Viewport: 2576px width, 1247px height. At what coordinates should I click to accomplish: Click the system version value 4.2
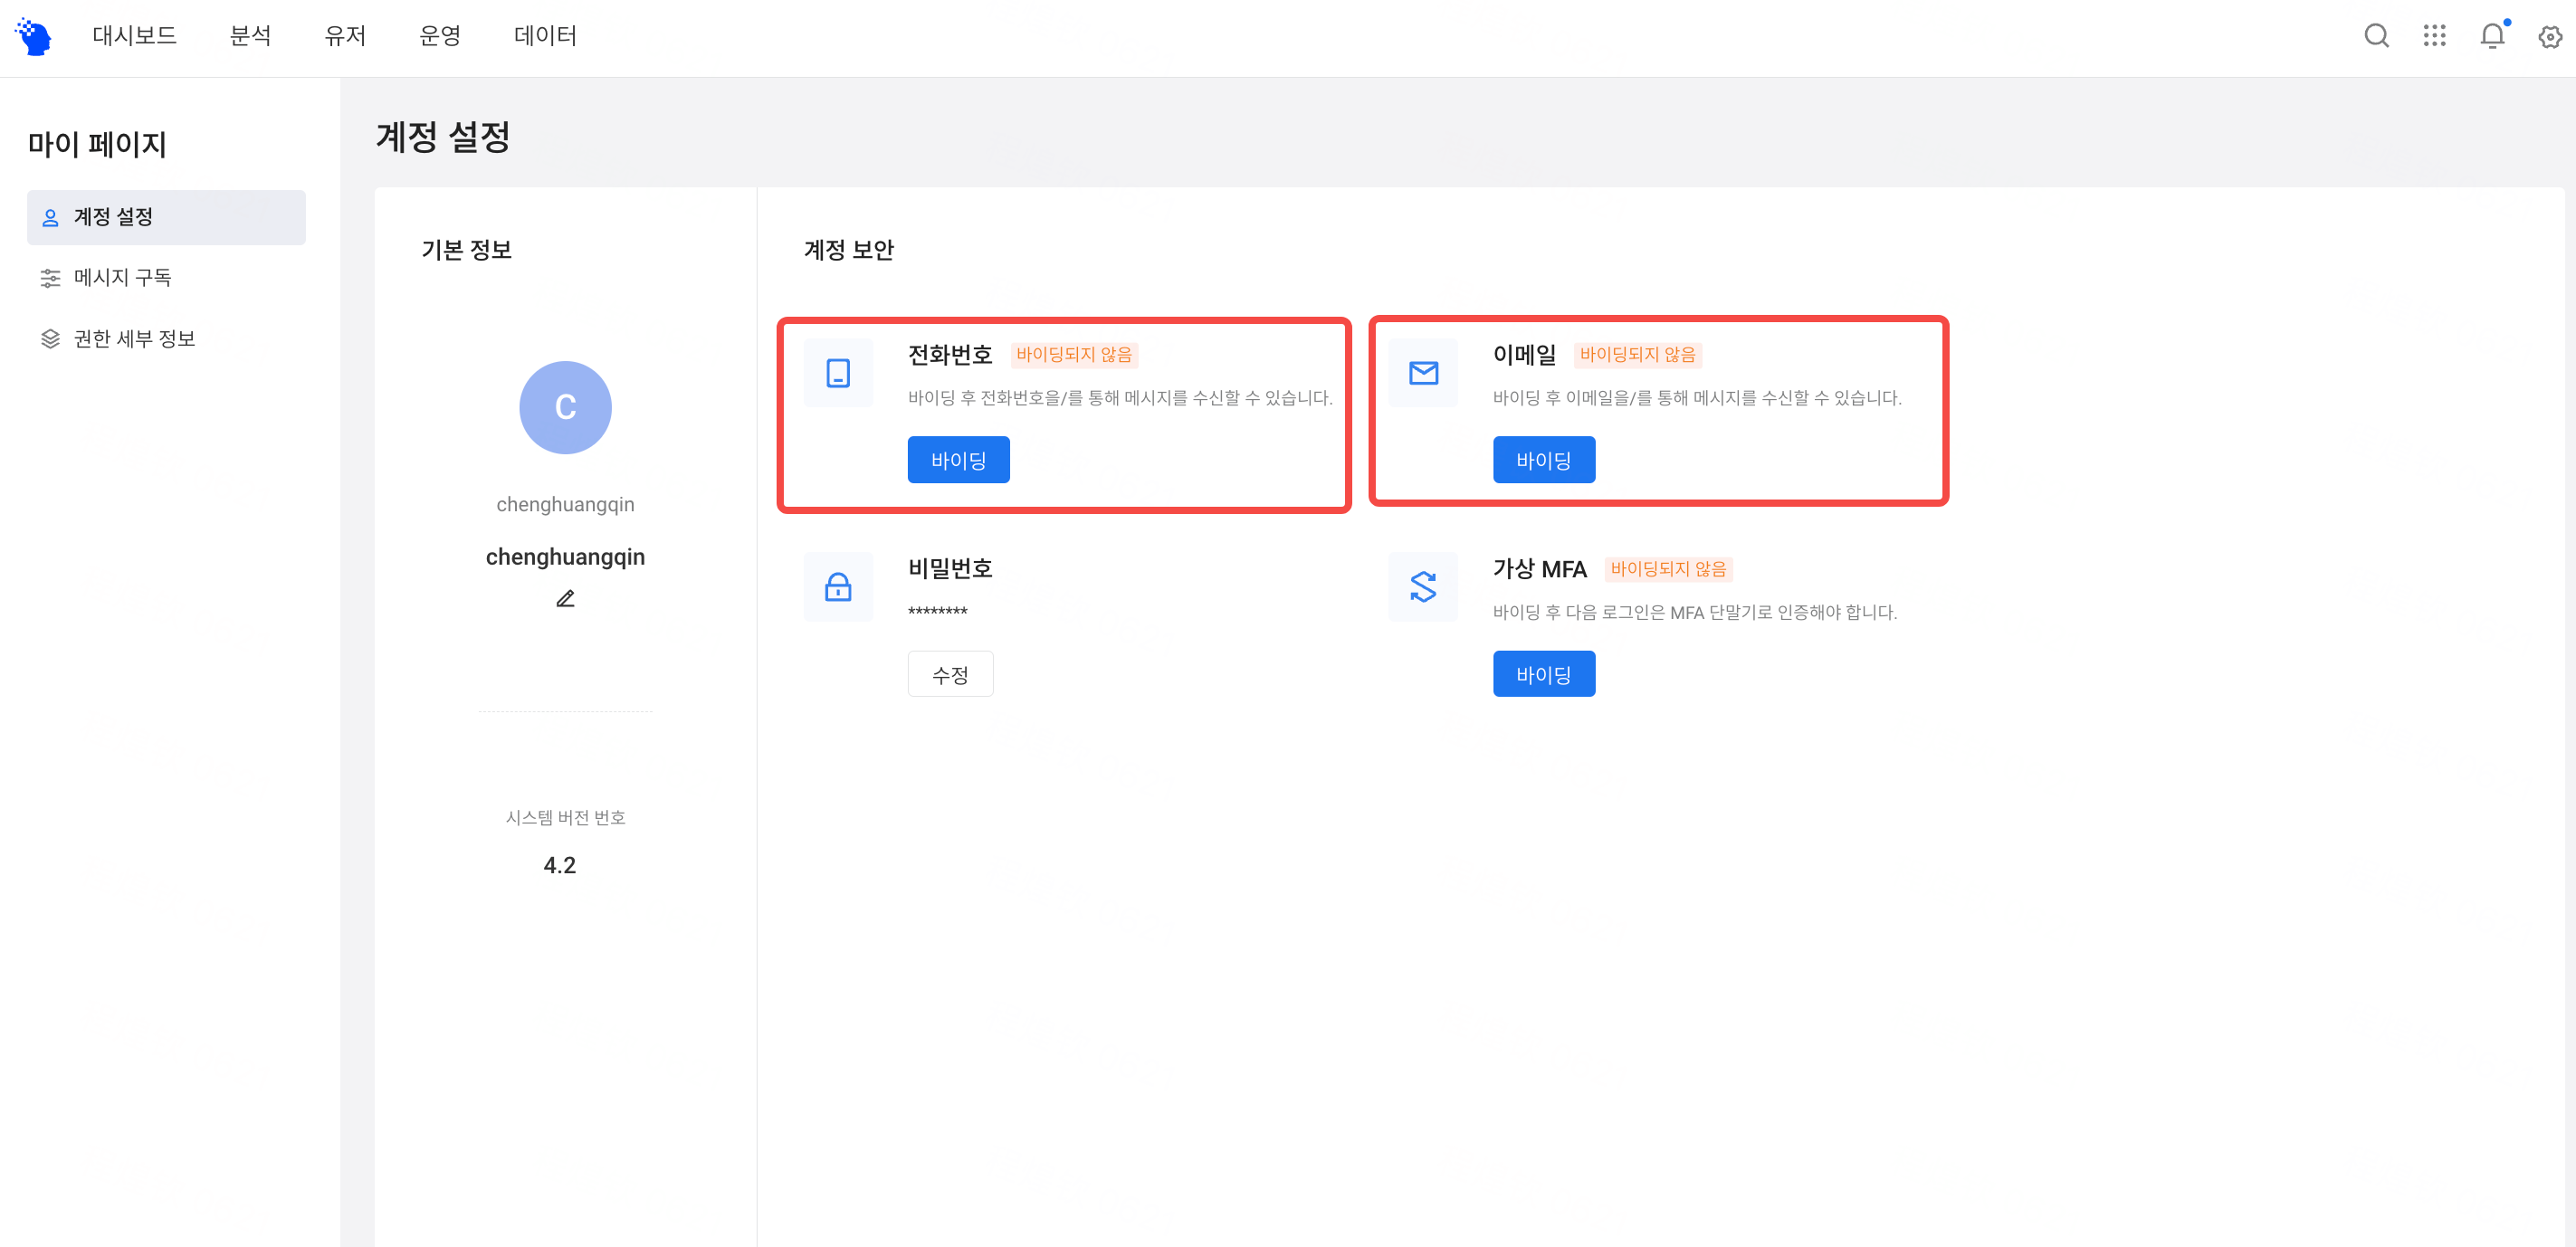(560, 865)
